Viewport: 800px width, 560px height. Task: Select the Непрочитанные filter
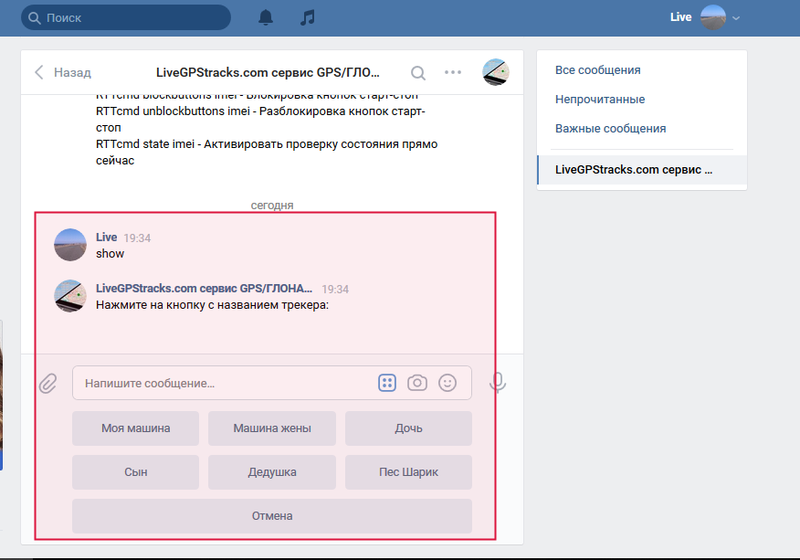(600, 99)
